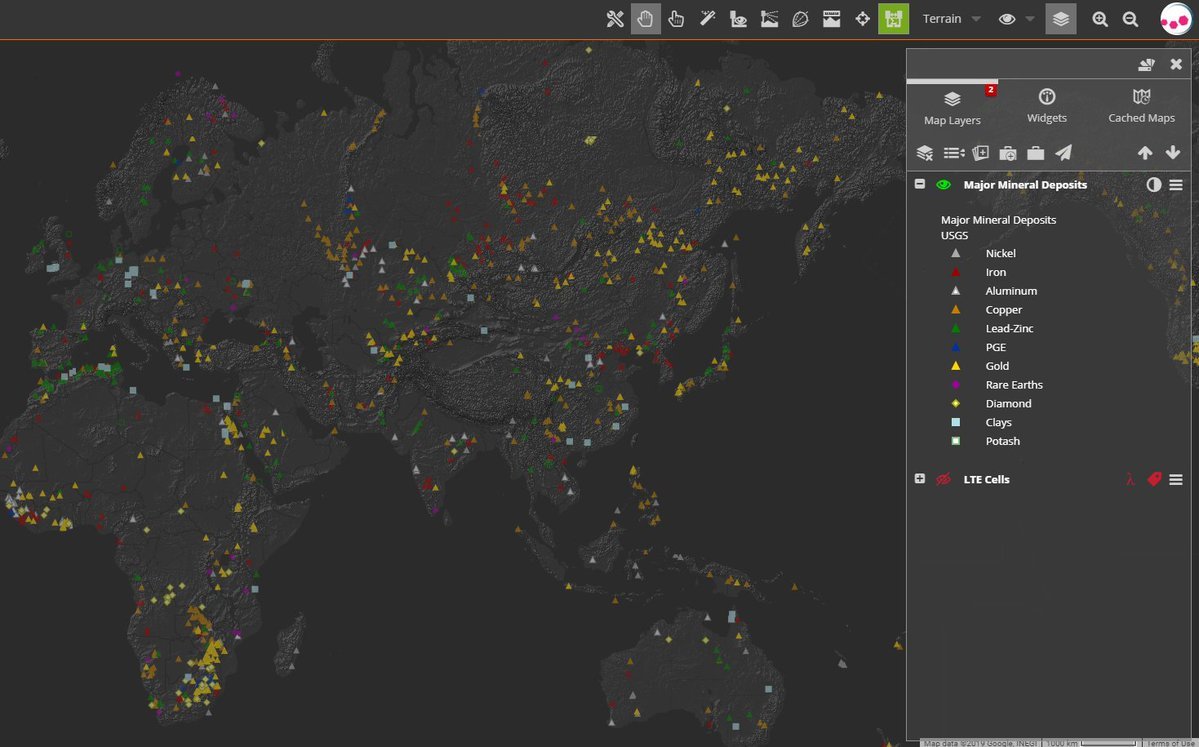Choose the magic wand tool
This screenshot has width=1199, height=747.
[707, 19]
